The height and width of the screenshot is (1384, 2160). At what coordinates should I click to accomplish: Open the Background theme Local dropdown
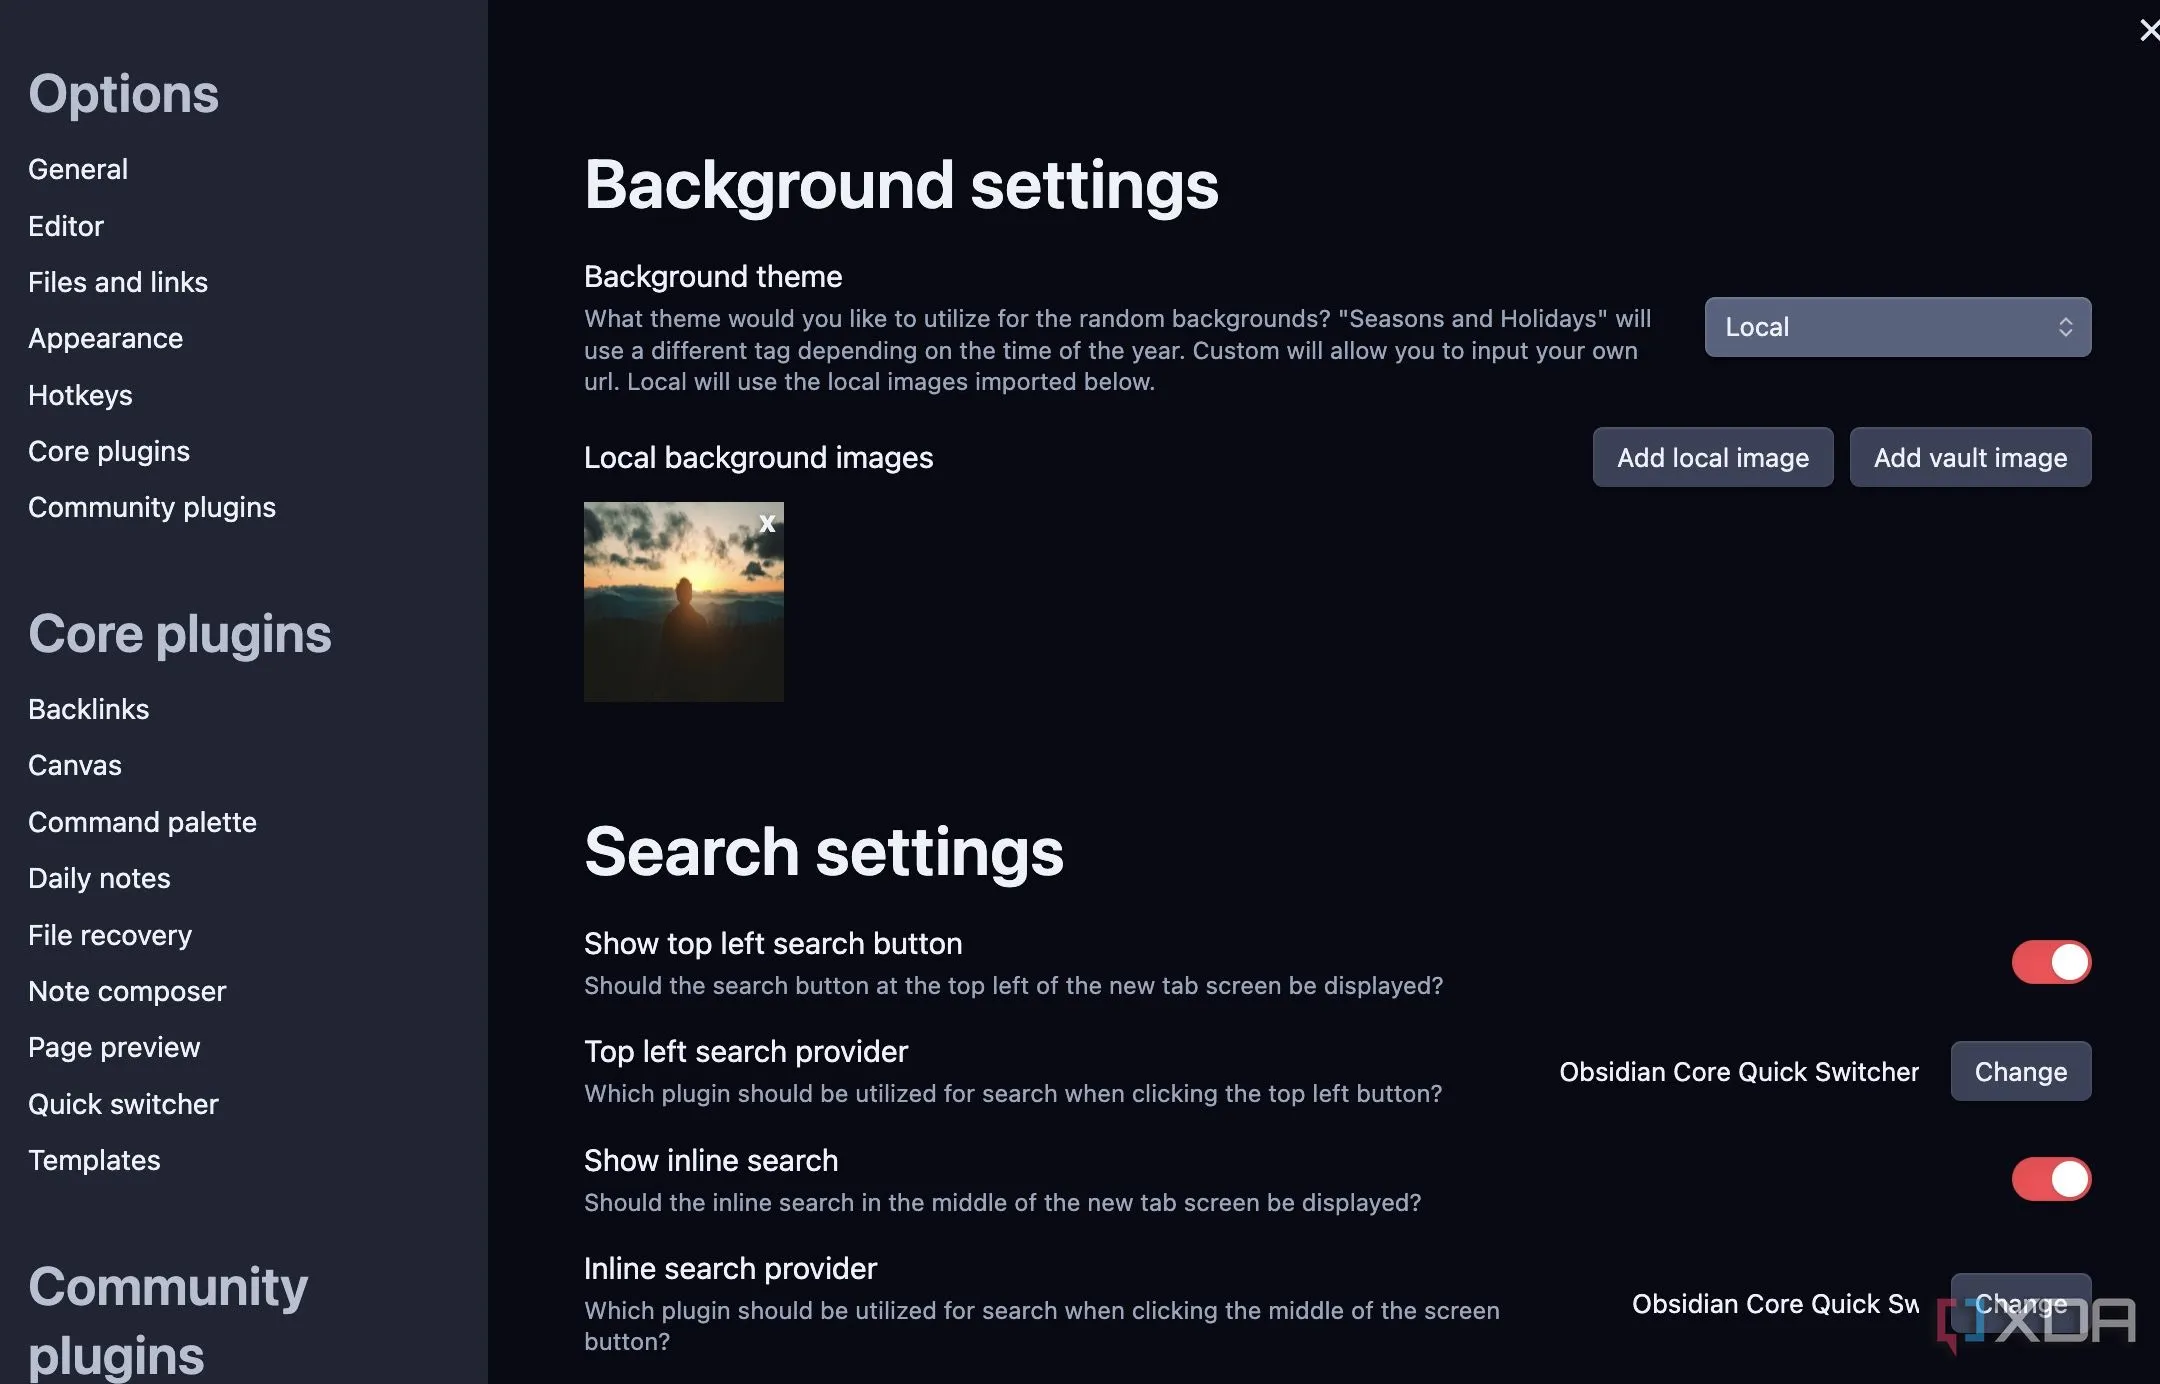[1897, 327]
